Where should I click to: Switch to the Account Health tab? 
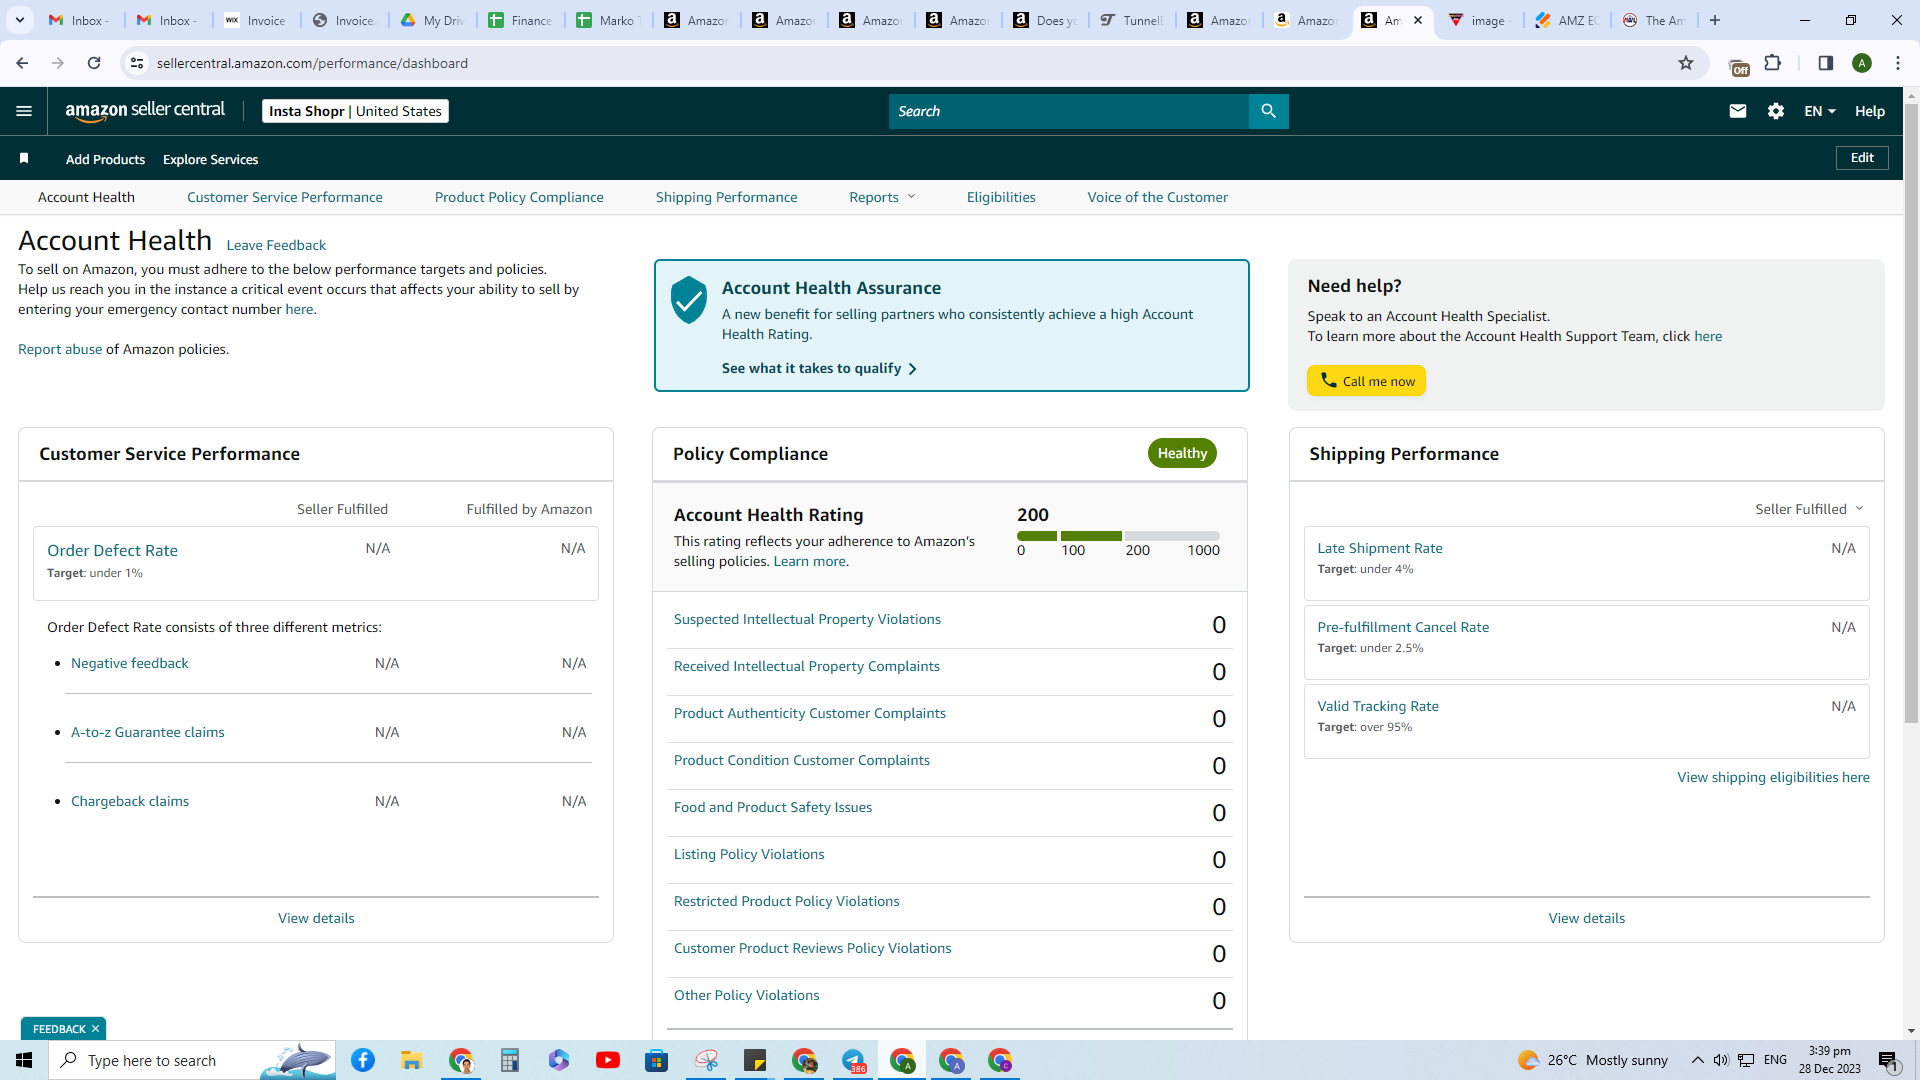pyautogui.click(x=86, y=197)
